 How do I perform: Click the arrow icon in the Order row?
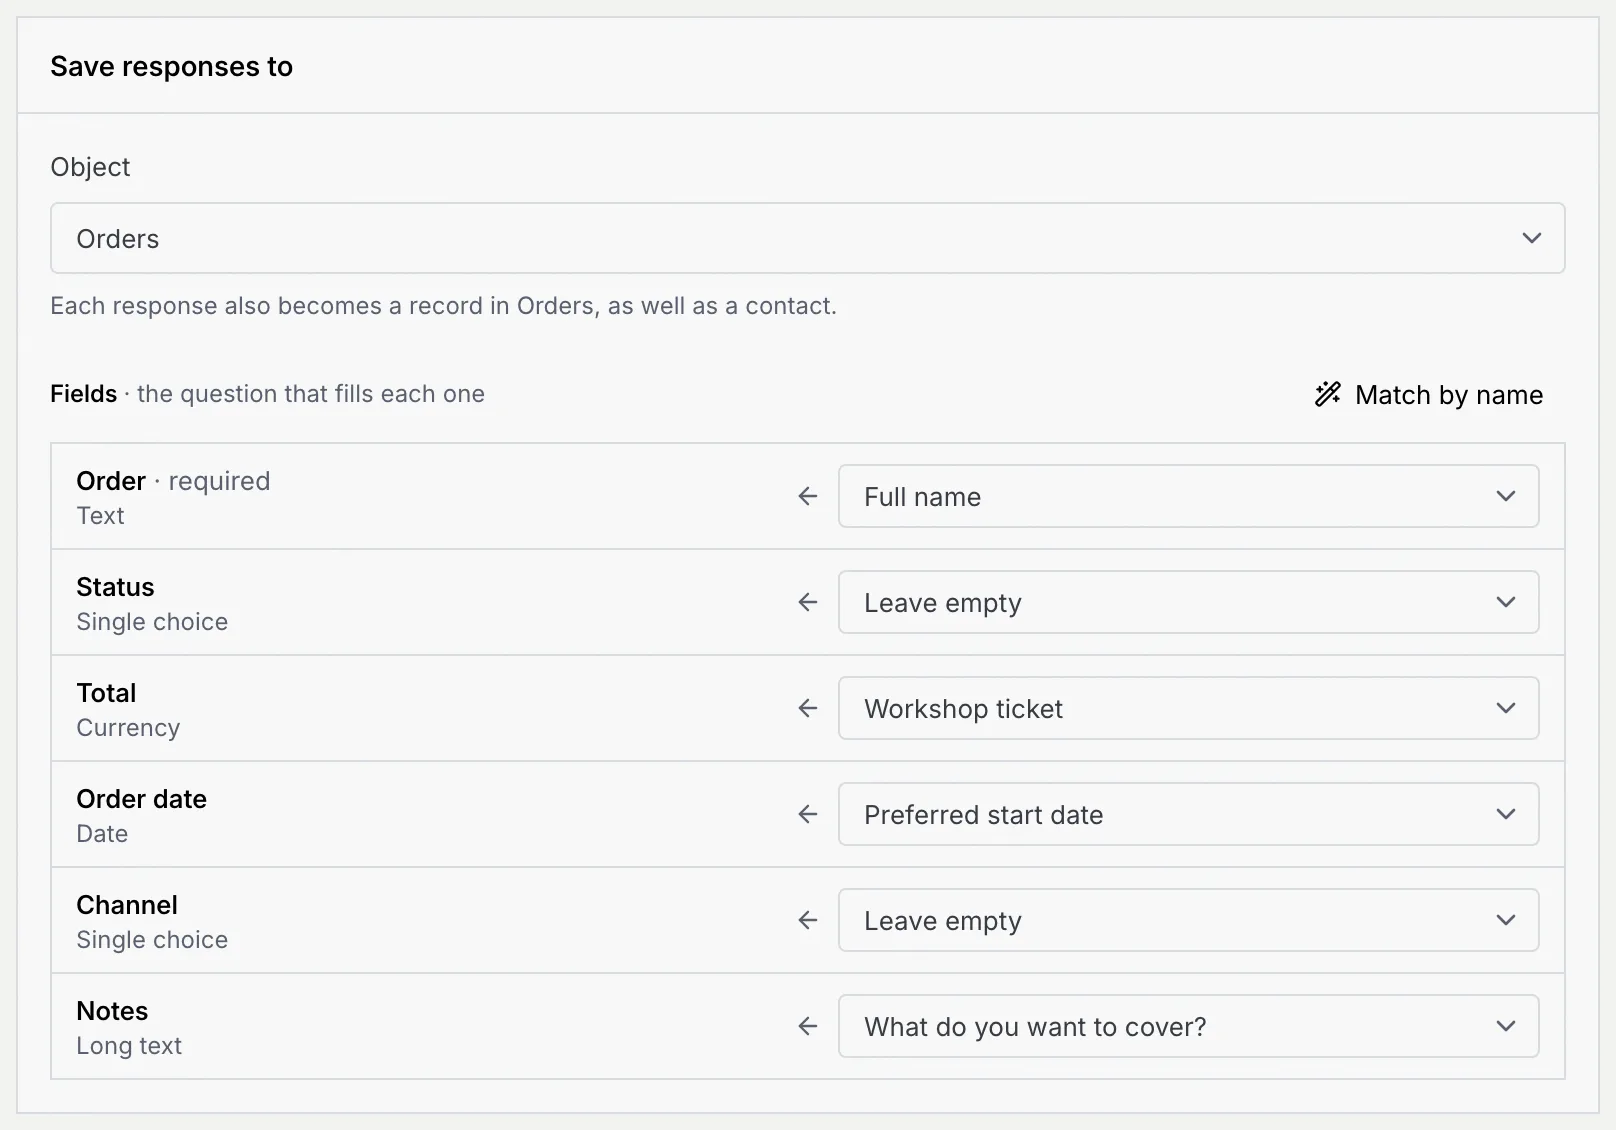tap(808, 496)
